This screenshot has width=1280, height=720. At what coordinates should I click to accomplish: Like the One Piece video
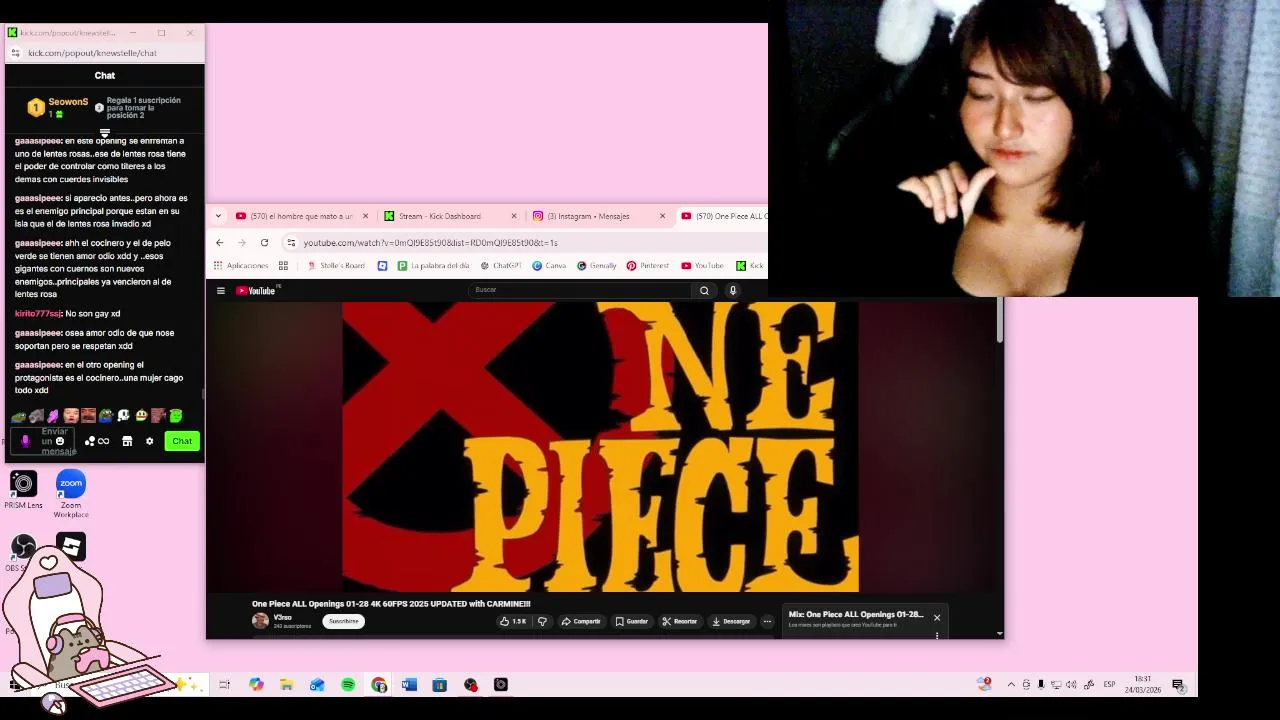pyautogui.click(x=513, y=621)
